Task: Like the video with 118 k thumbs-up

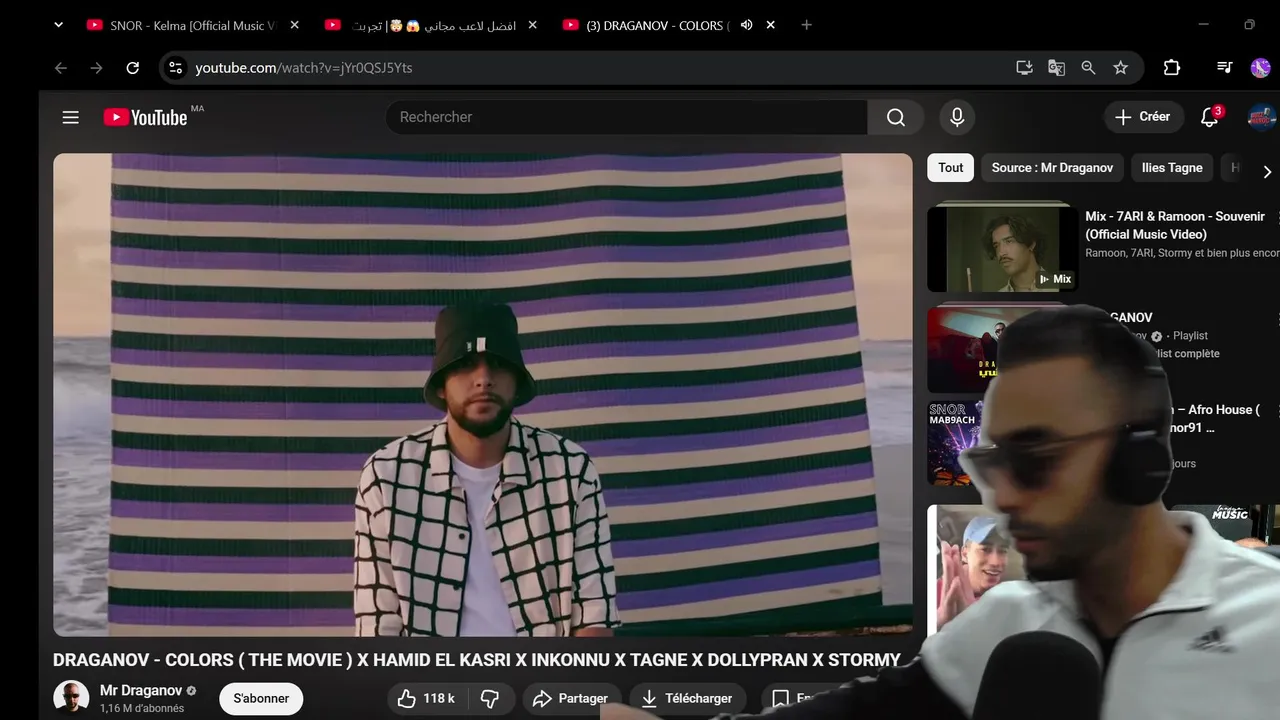Action: [x=426, y=698]
